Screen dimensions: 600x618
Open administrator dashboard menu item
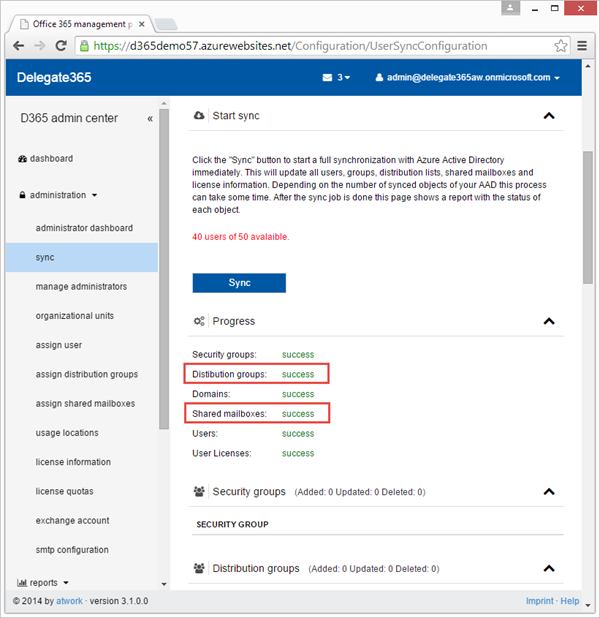(x=84, y=228)
